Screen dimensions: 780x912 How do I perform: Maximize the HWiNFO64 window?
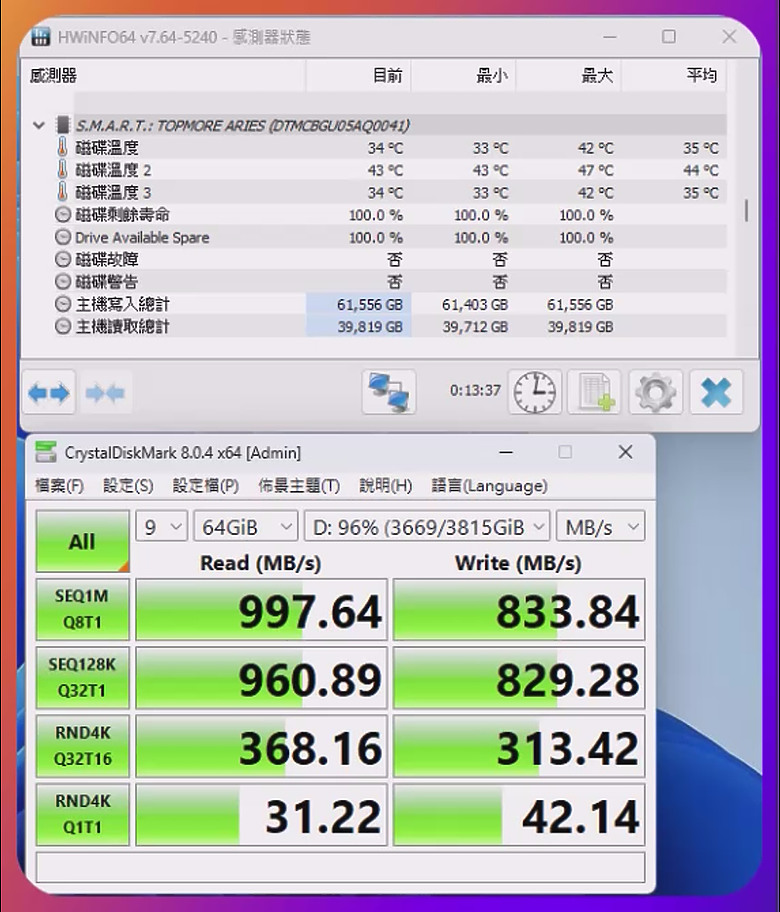pyautogui.click(x=669, y=37)
